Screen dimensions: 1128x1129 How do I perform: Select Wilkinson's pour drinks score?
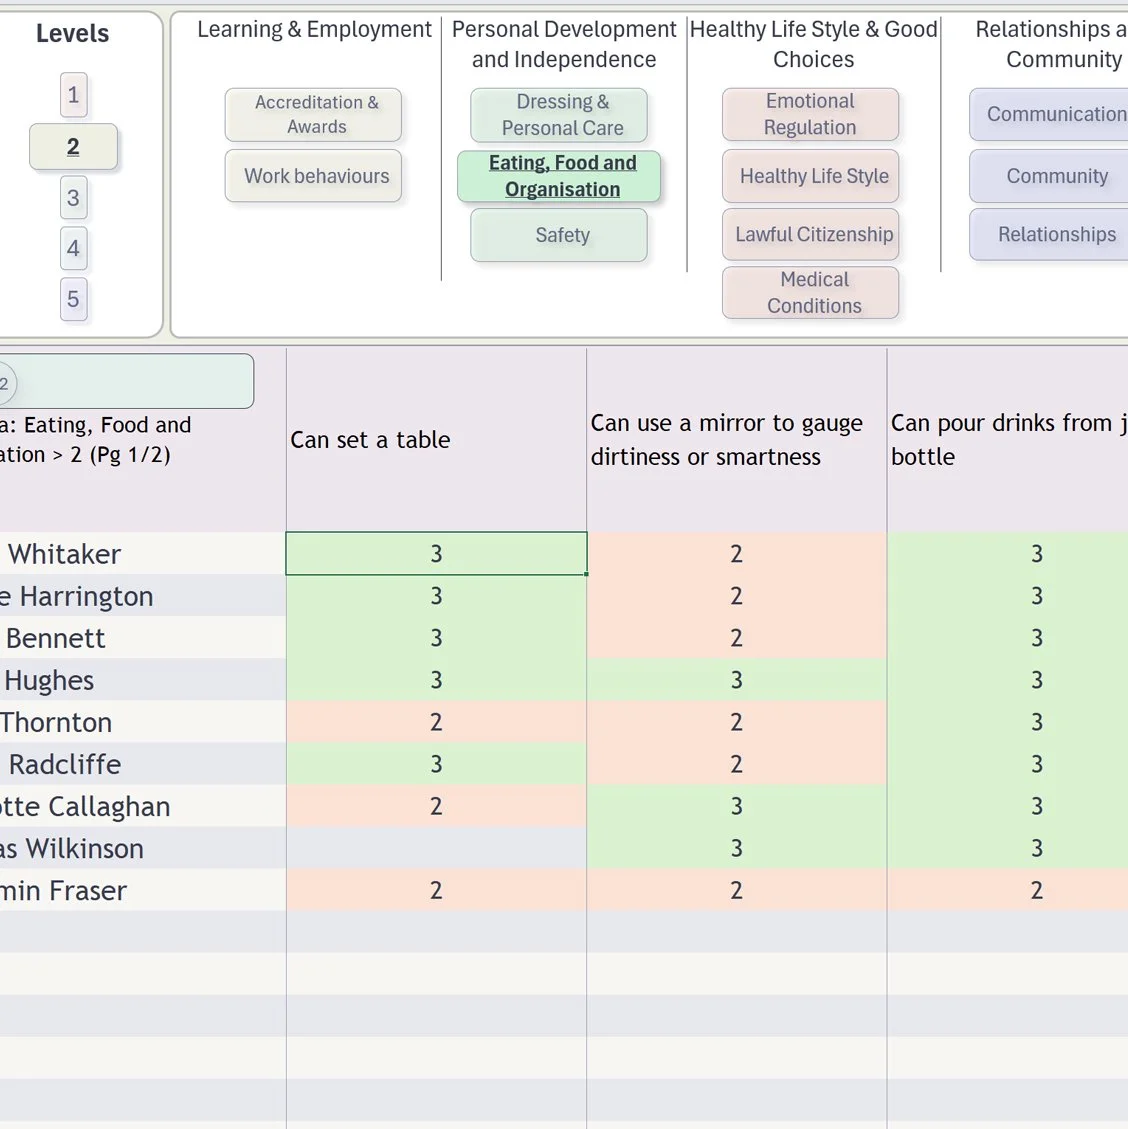click(1008, 848)
